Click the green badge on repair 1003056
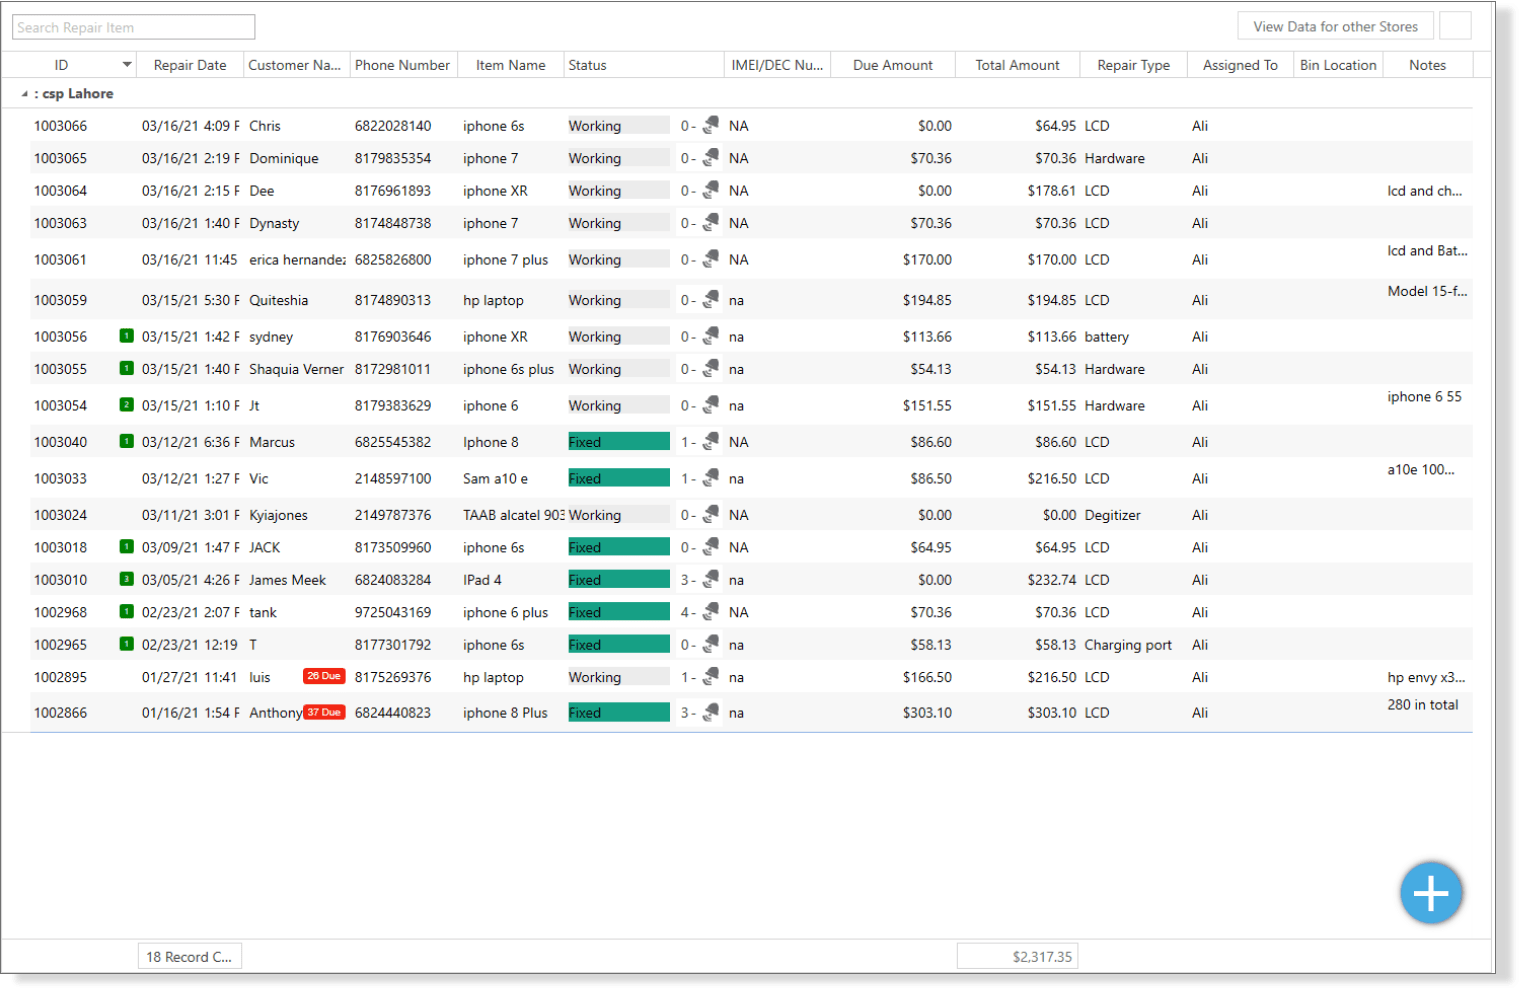Screen dimensions: 1521x991 tap(126, 336)
